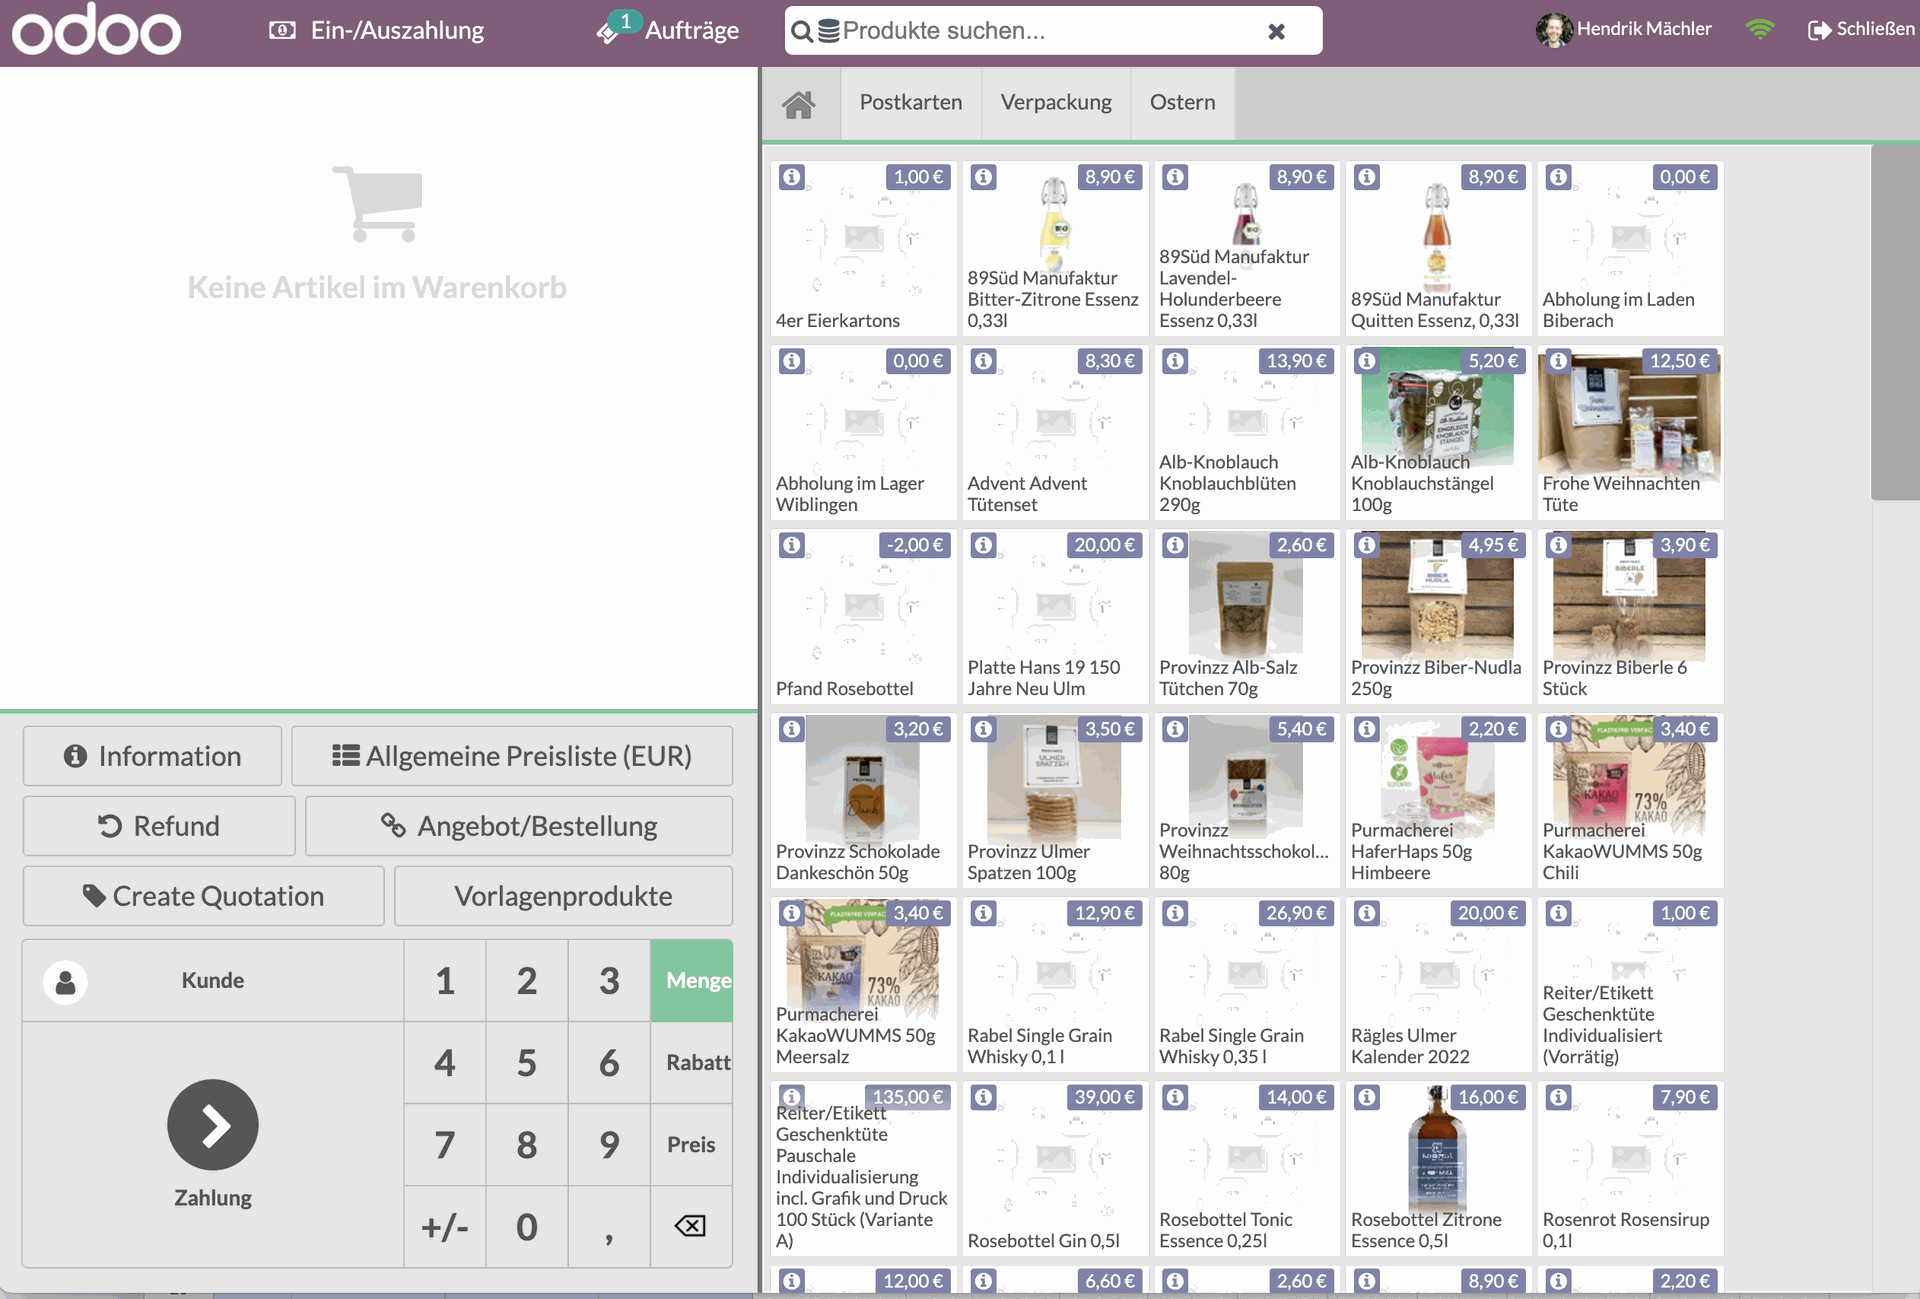The image size is (1920, 1299).
Task: Open info for 4er Eierkartons product
Action: 792,177
